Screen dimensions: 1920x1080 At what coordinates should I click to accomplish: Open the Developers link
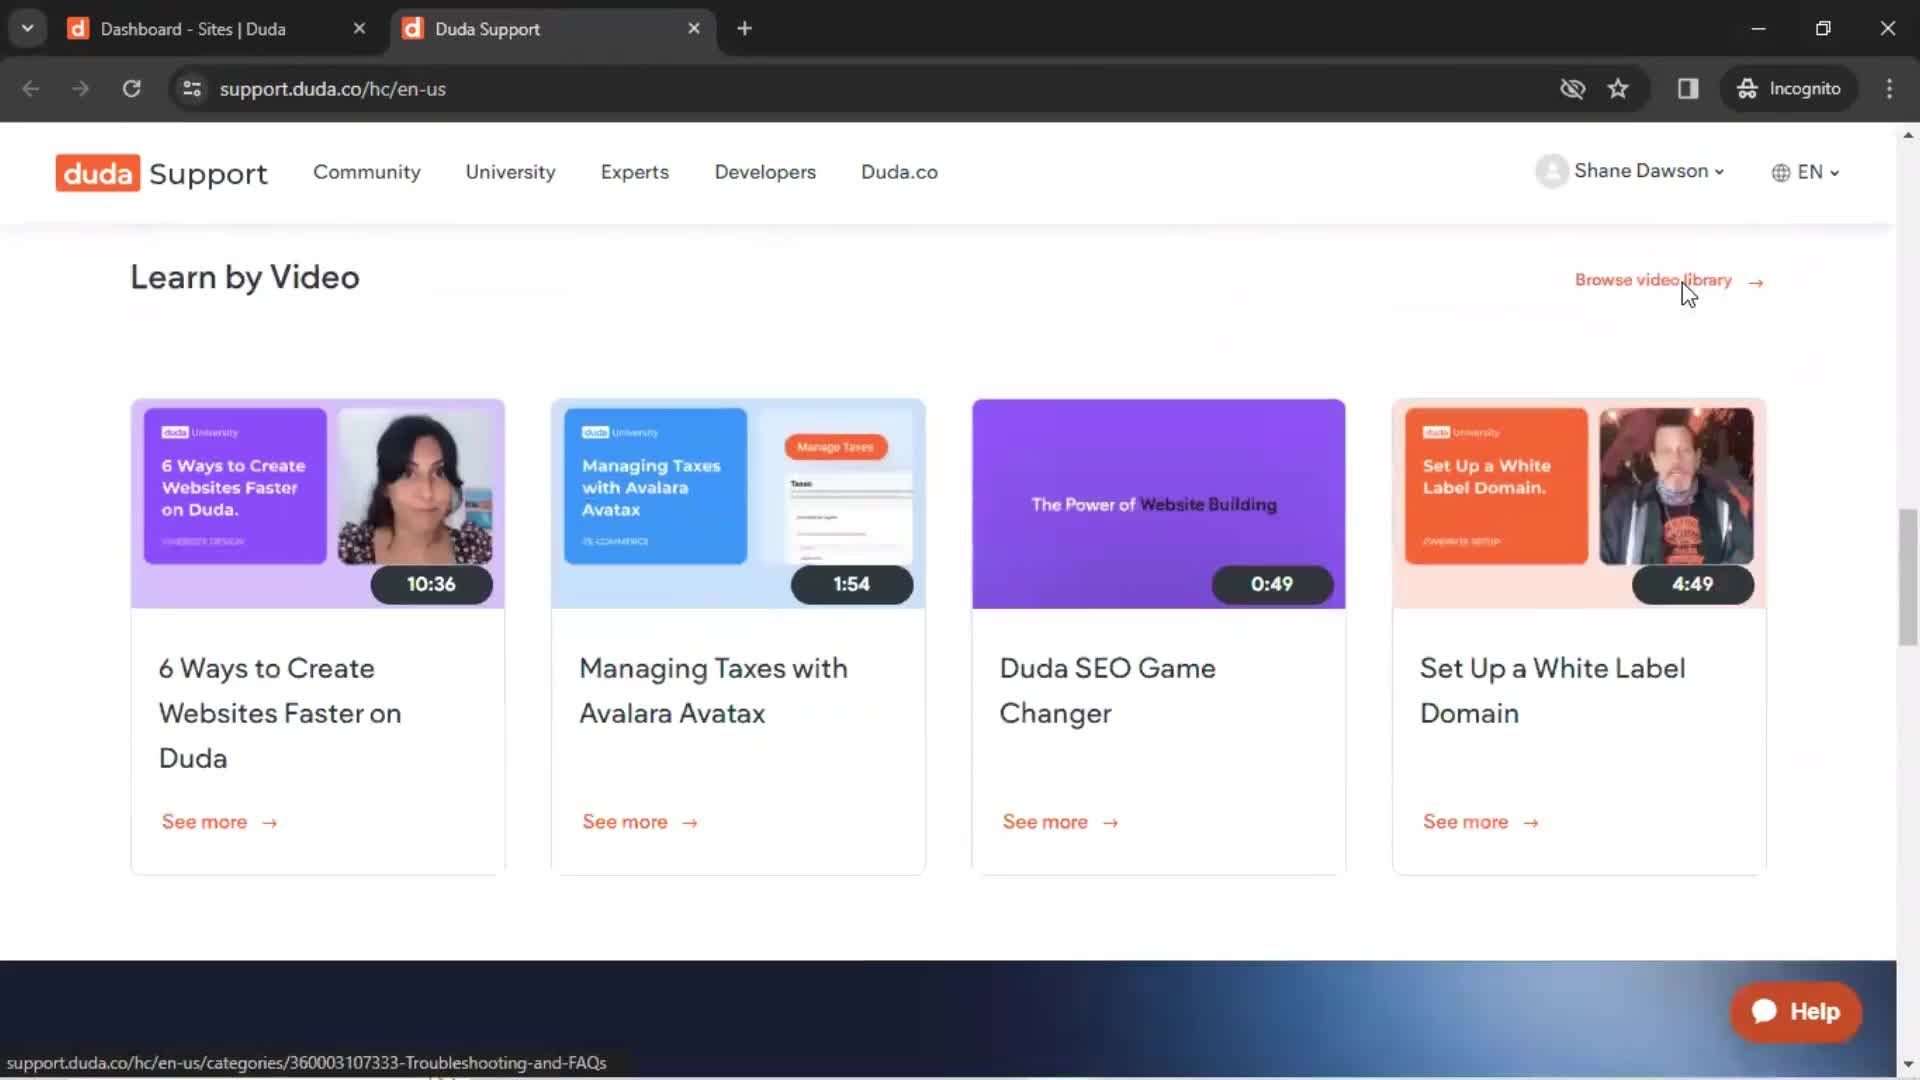pos(765,172)
